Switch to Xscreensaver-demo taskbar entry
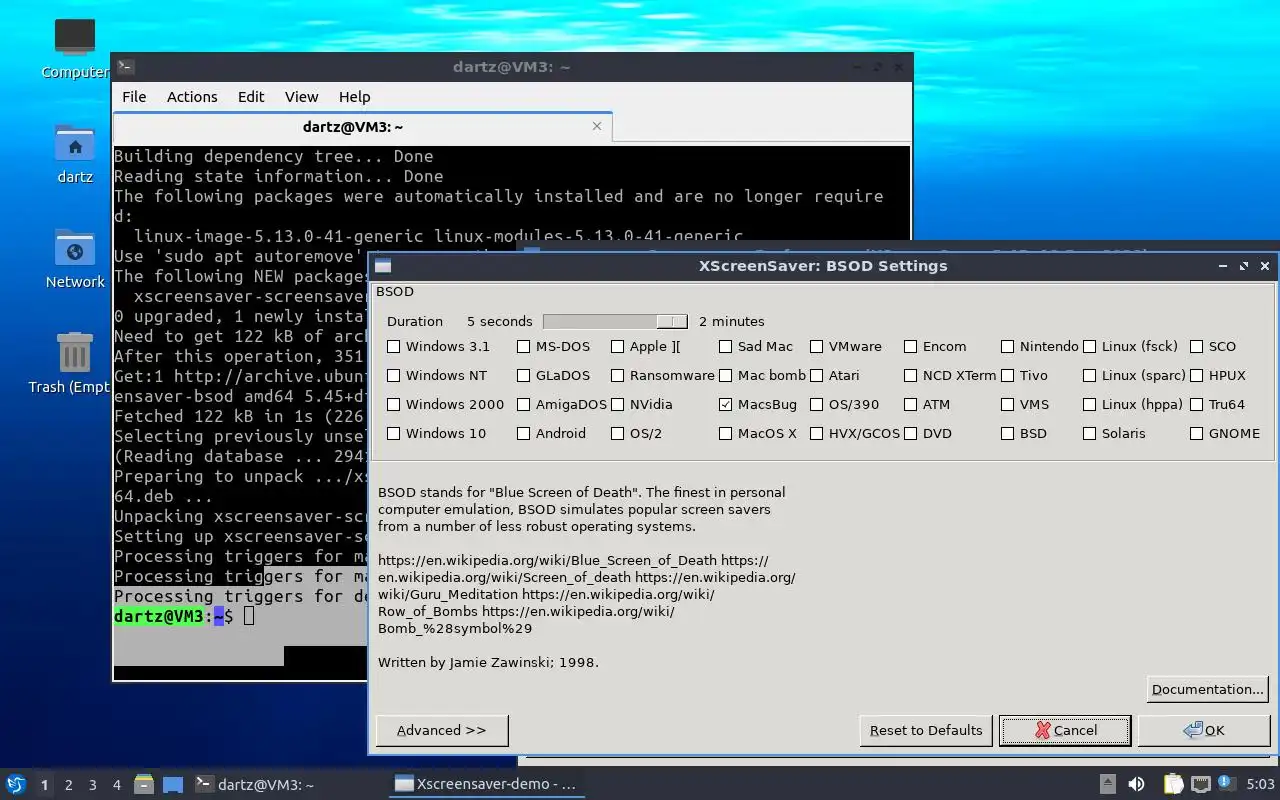Image resolution: width=1280 pixels, height=800 pixels. point(486,784)
